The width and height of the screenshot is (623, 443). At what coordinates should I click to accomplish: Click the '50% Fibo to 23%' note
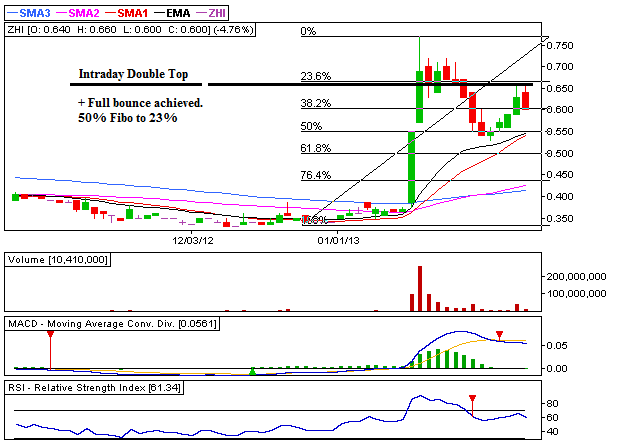tap(128, 118)
